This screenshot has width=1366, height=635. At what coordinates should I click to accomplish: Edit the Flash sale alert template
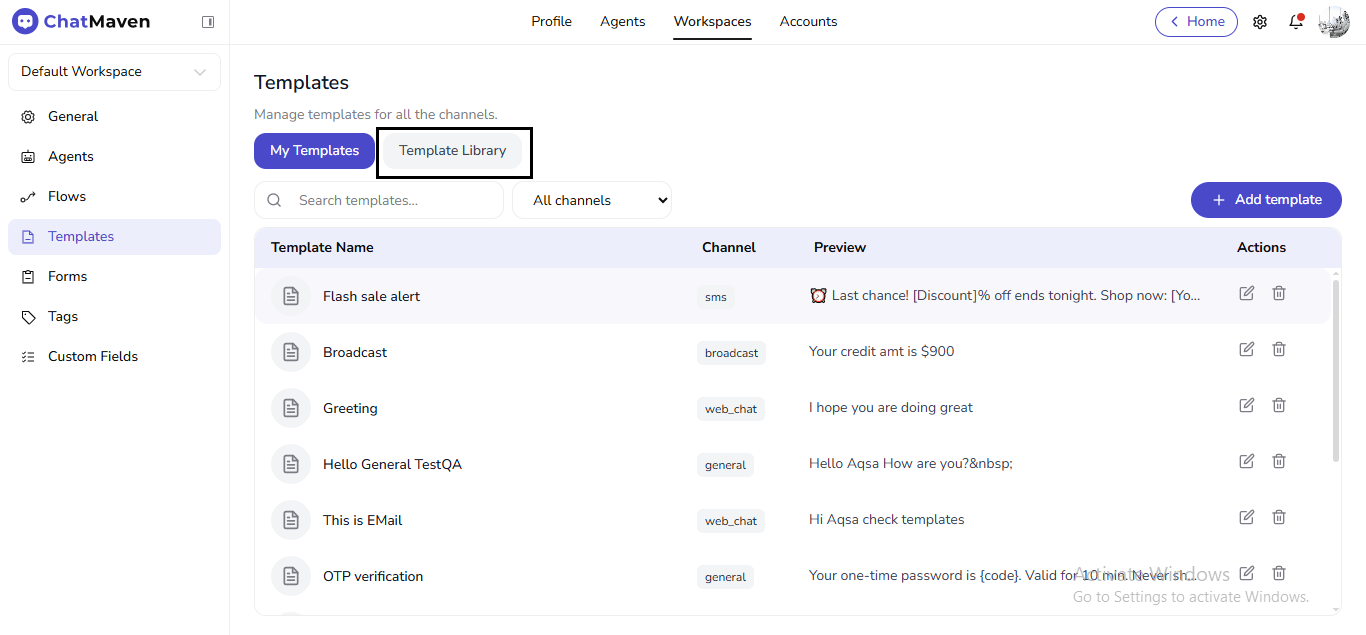[x=1246, y=293]
